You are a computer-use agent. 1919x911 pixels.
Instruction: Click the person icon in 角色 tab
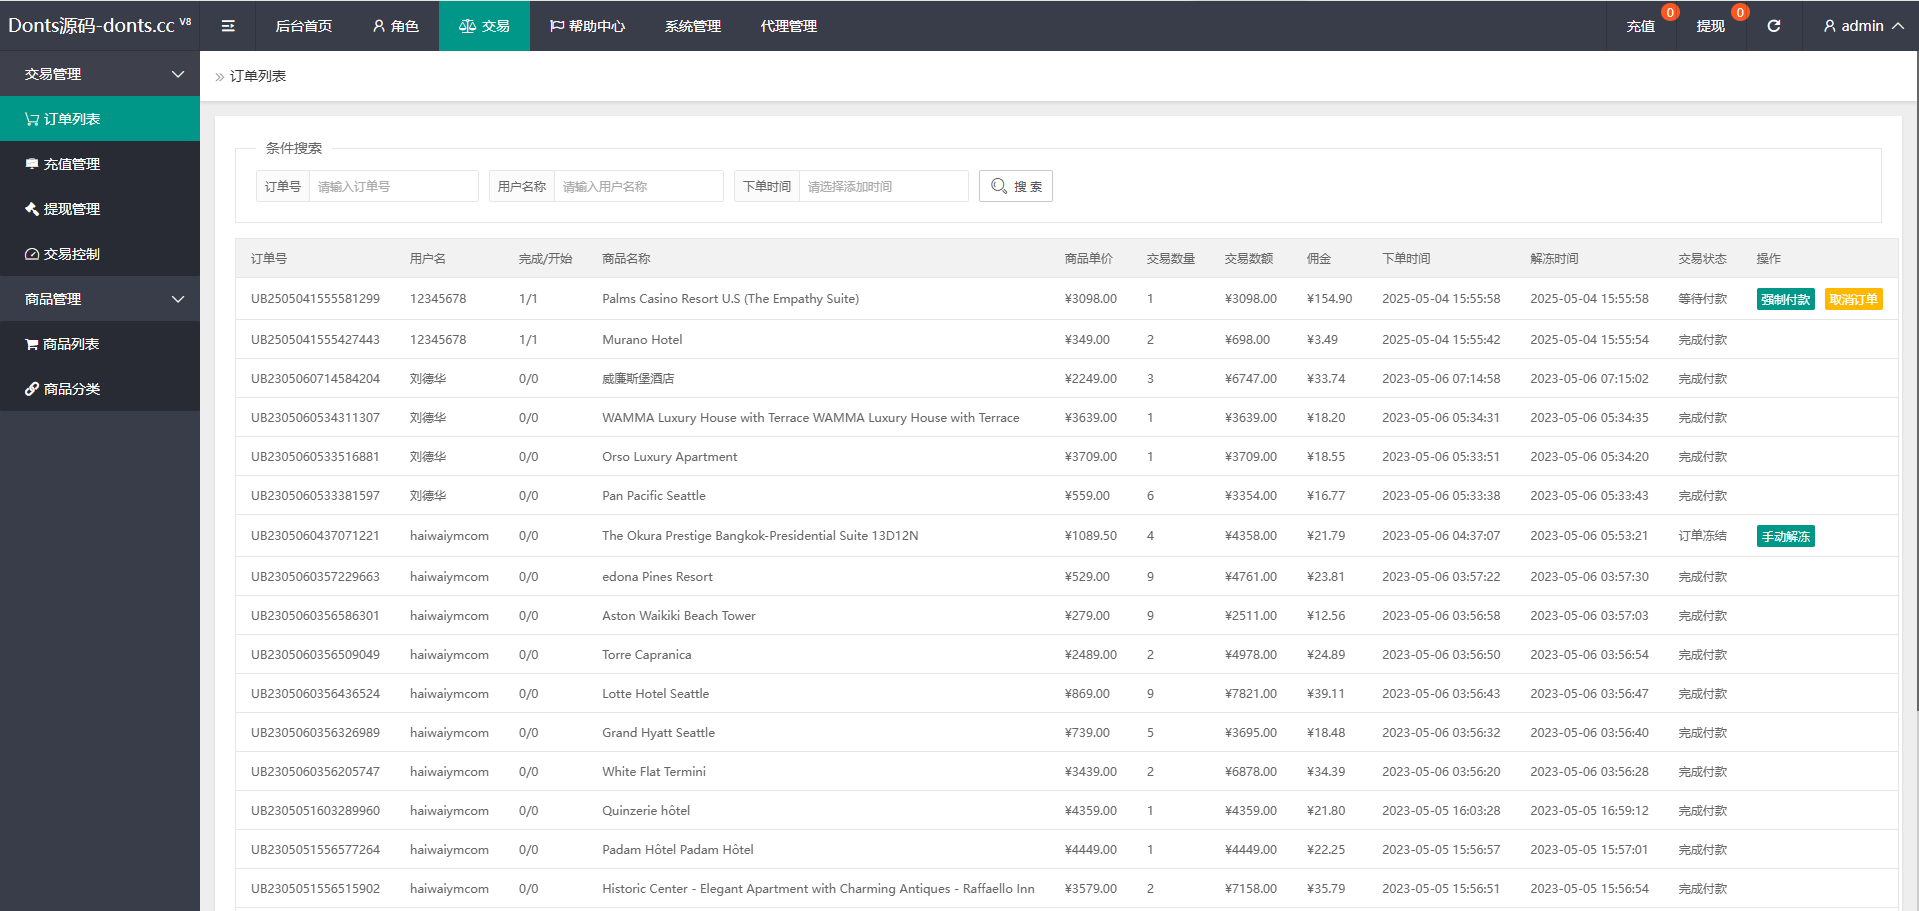(379, 26)
